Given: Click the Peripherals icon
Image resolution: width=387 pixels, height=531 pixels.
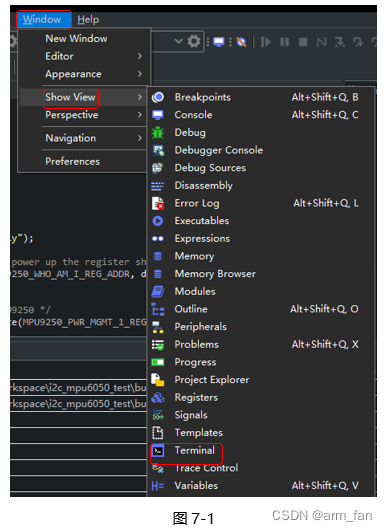Looking at the screenshot, I should 158,327.
